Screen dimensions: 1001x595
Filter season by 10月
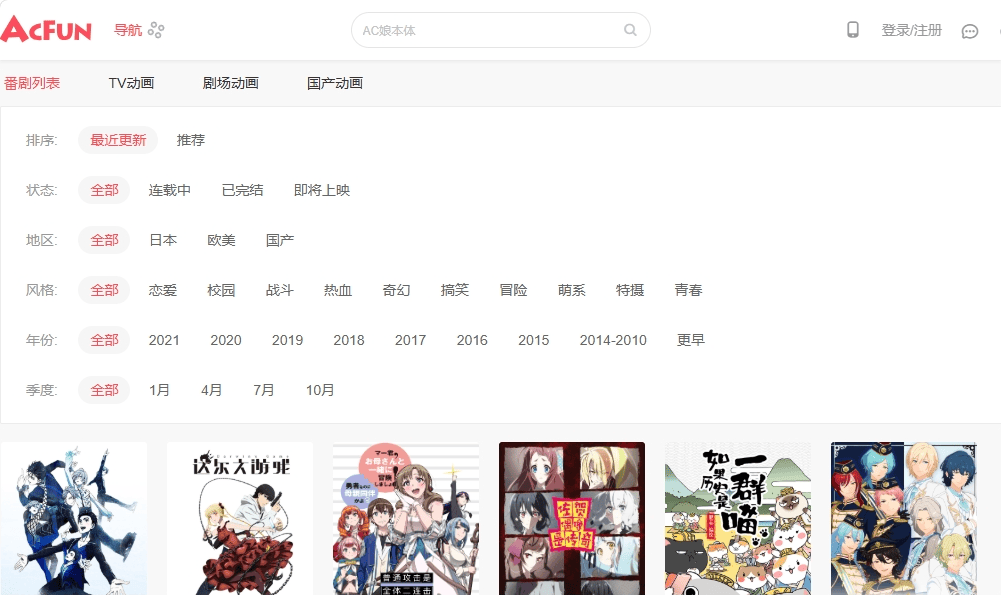click(320, 390)
